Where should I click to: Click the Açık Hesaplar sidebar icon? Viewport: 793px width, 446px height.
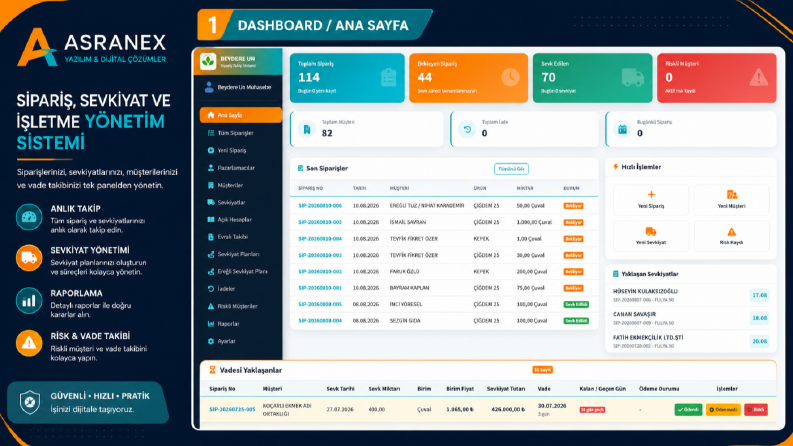pyautogui.click(x=211, y=219)
